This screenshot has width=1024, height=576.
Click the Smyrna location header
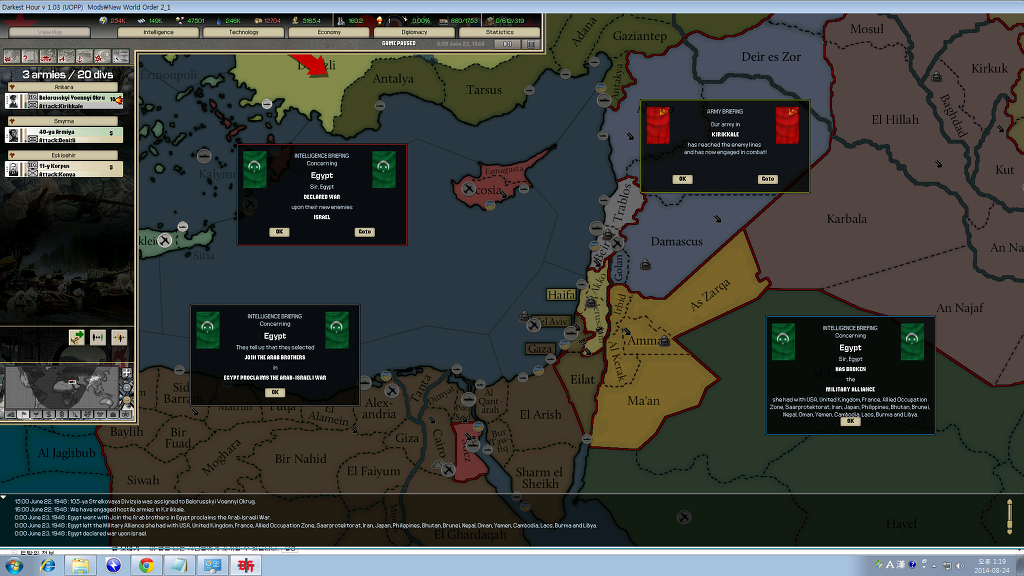pos(63,121)
